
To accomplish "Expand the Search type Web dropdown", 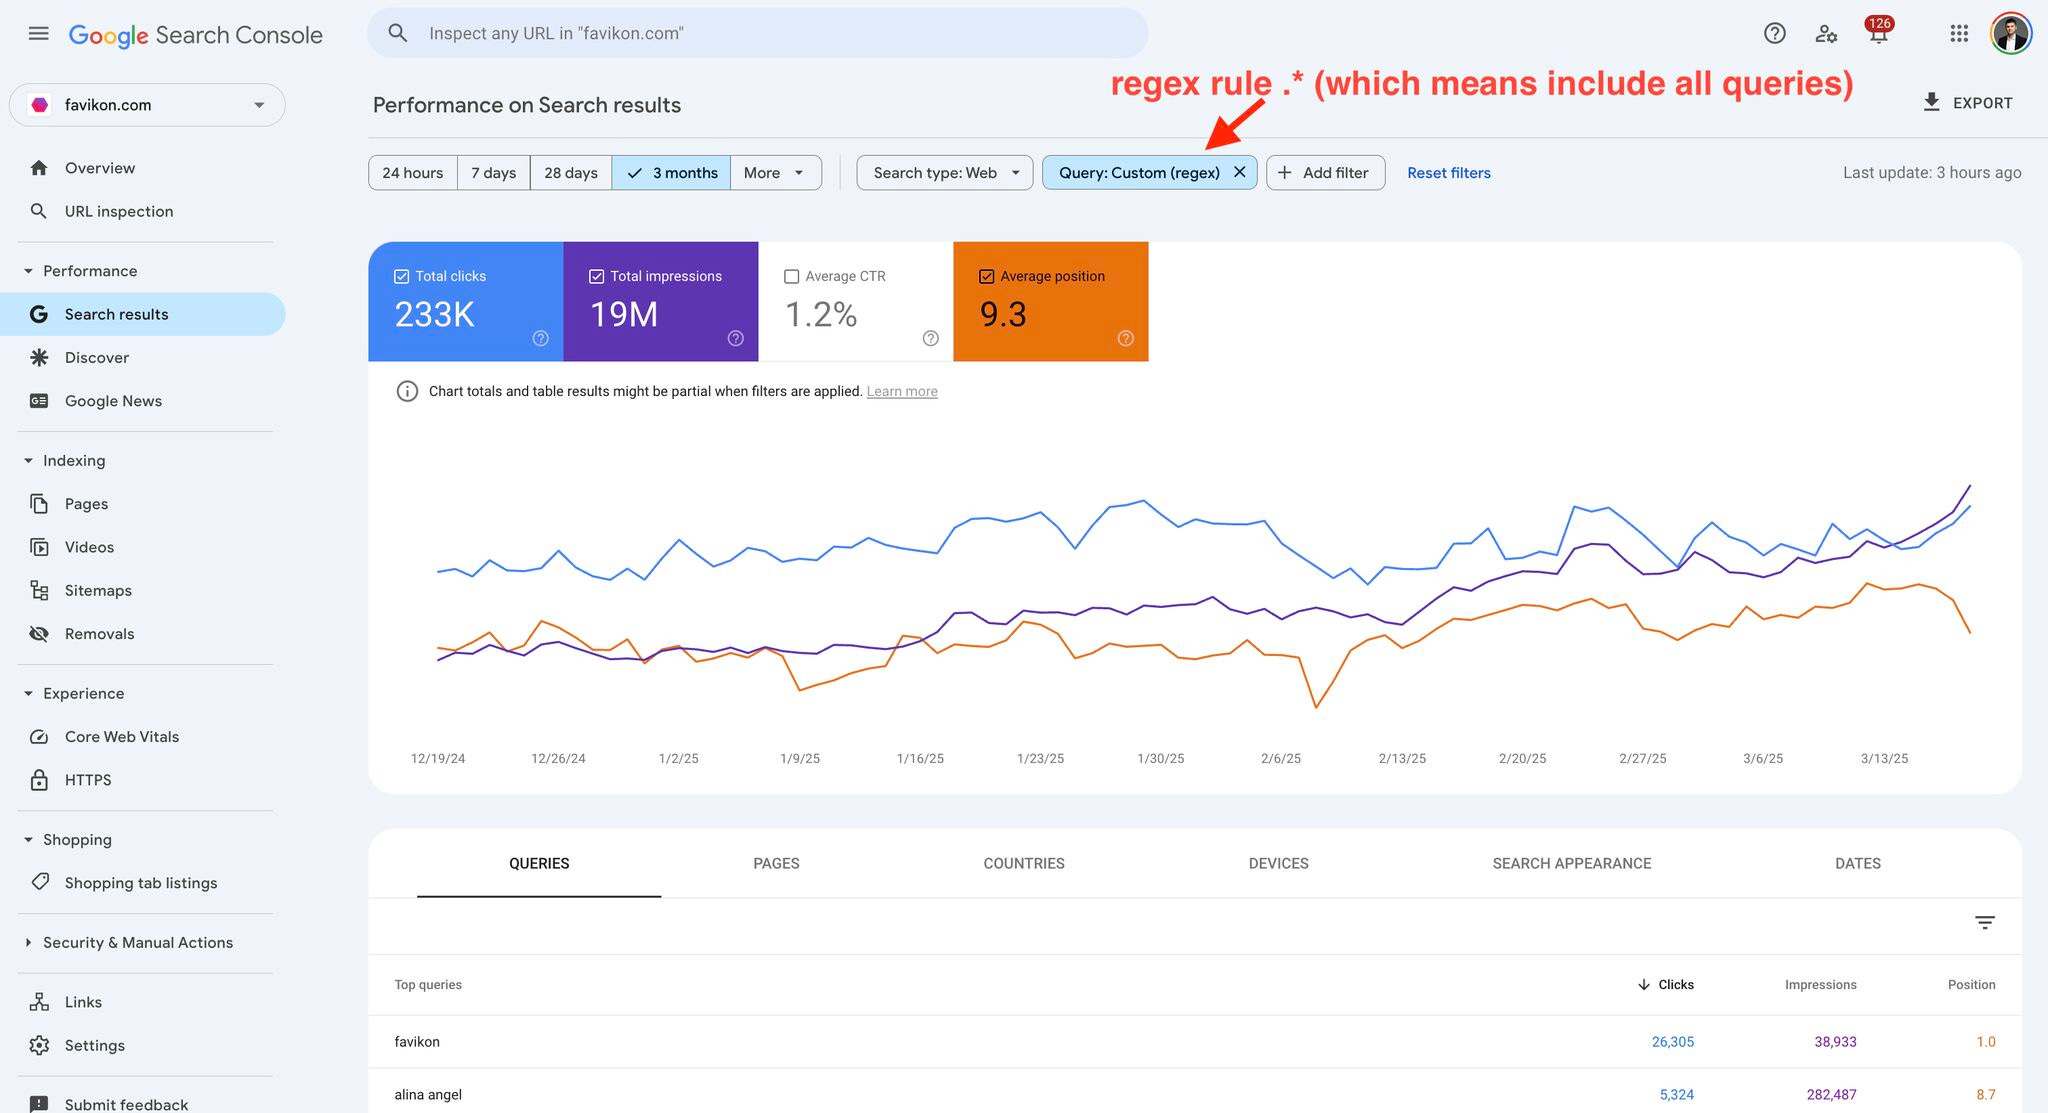I will (x=944, y=173).
